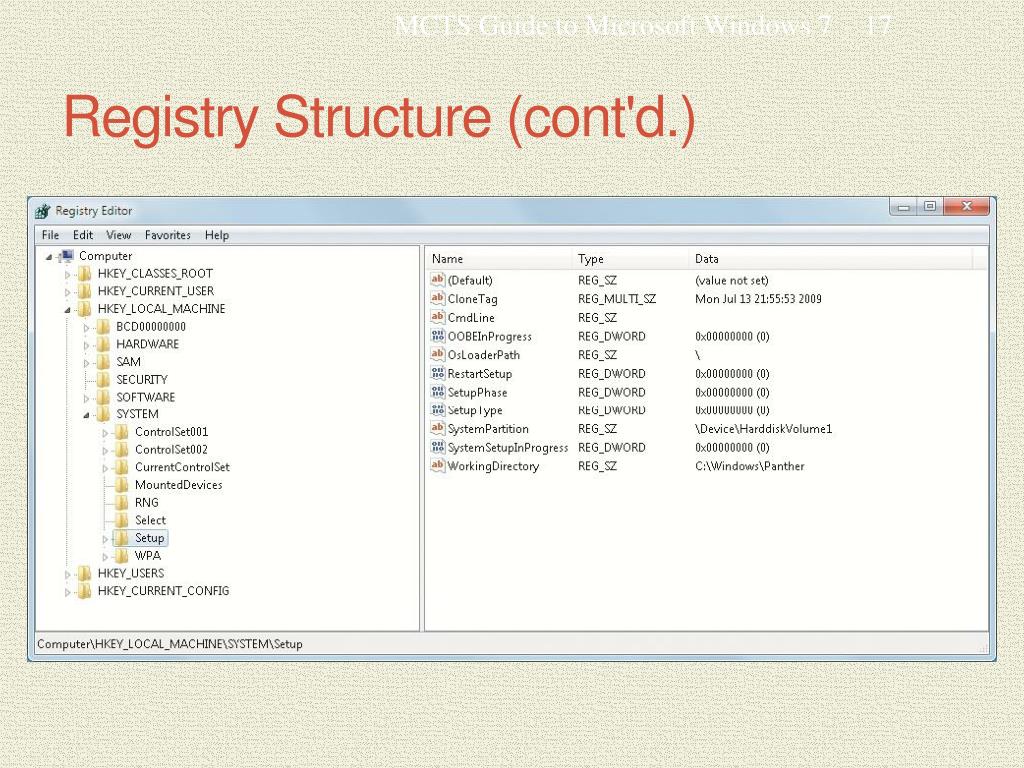
Task: Click the C:\Windows\Panther data cell
Action: (750, 466)
